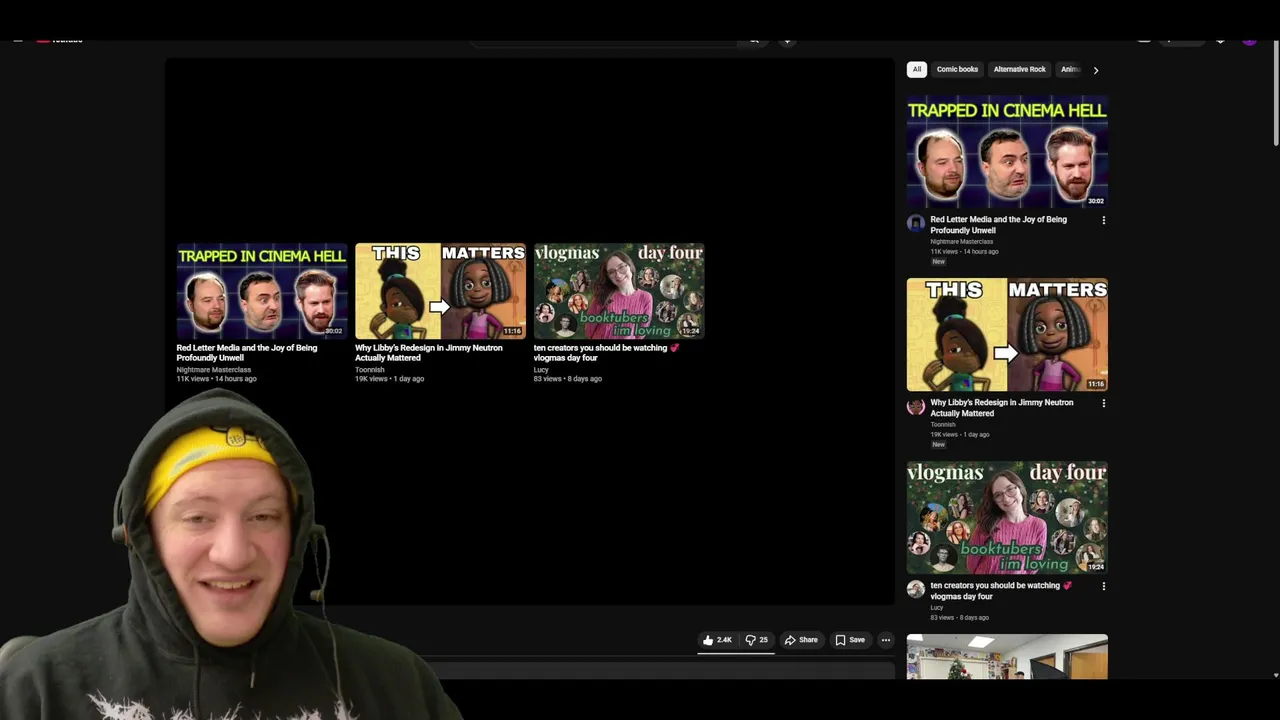Click end-screen channel name Toonrish
The width and height of the screenshot is (1280, 720).
point(369,370)
